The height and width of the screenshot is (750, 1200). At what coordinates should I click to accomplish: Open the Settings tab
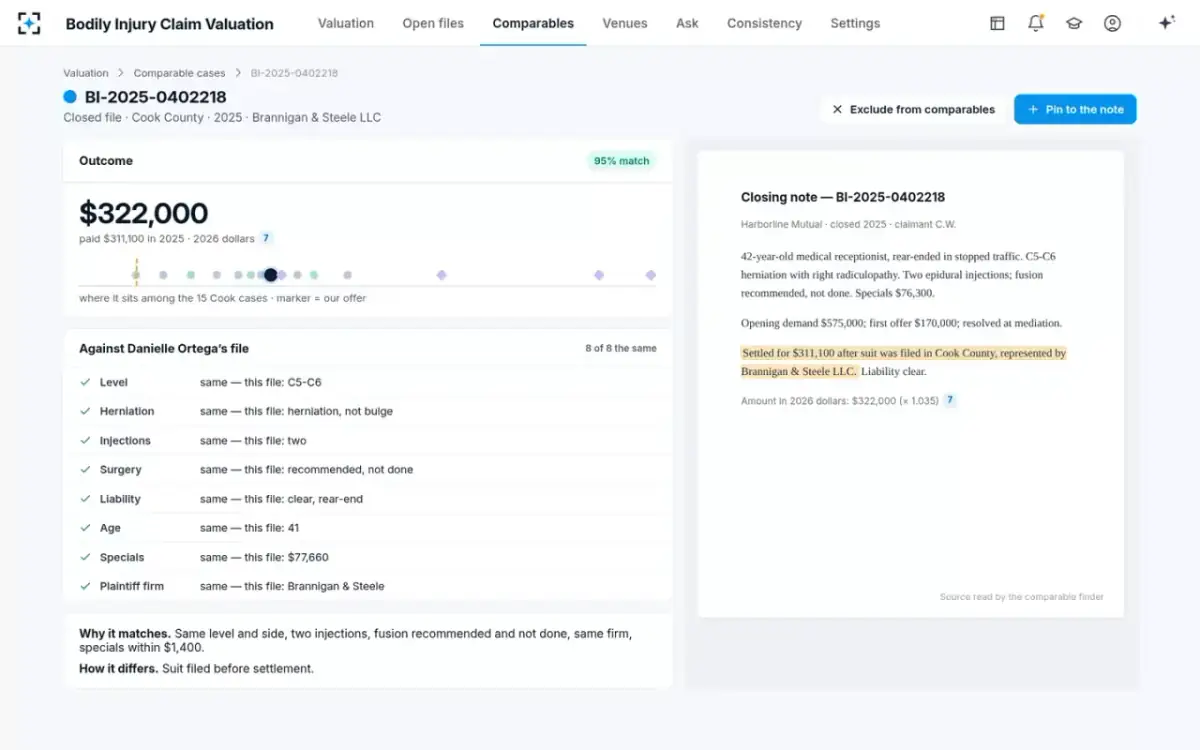point(855,23)
